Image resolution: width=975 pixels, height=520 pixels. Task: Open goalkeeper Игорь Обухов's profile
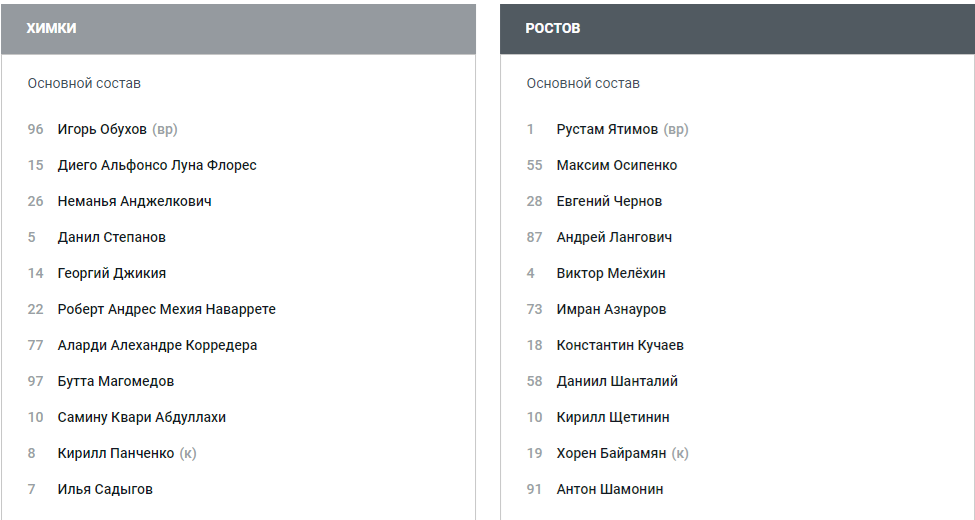tap(102, 129)
